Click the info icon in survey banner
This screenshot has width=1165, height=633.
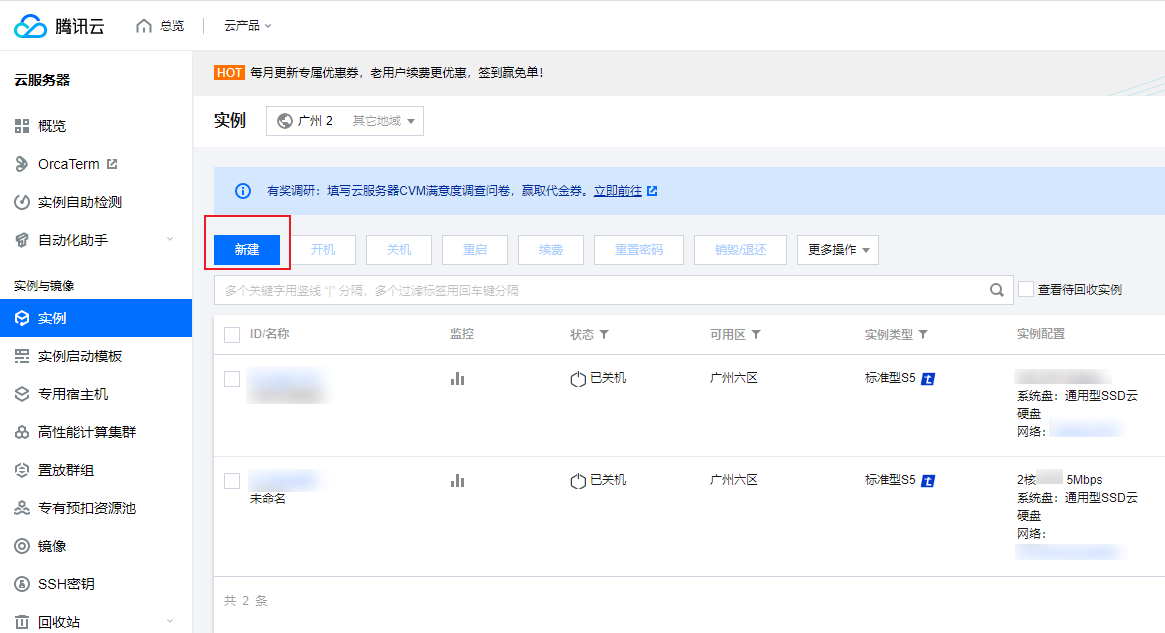click(x=243, y=191)
